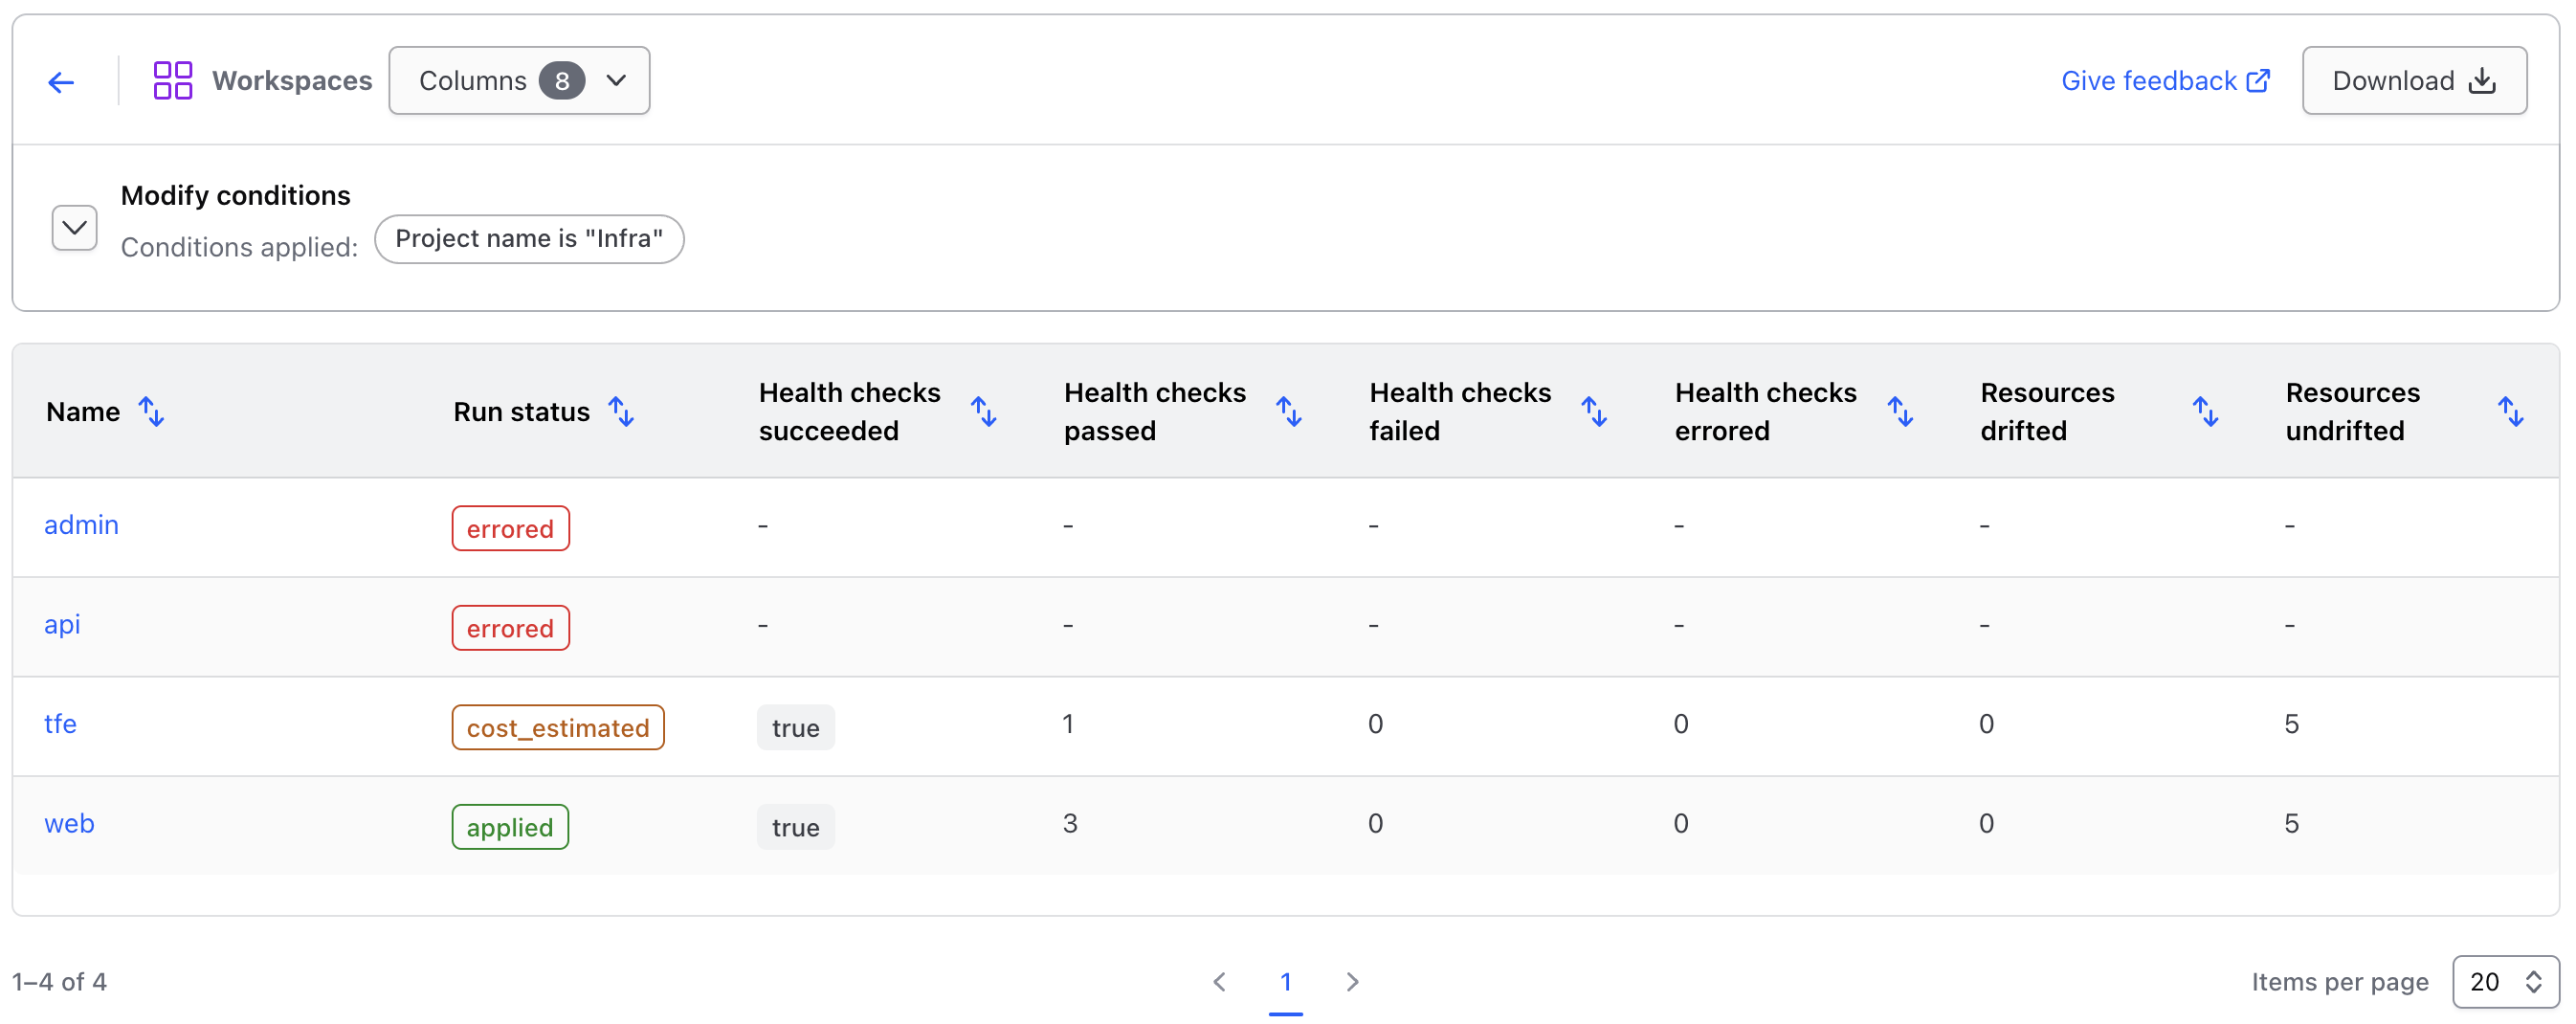Click the Run status sort icon
This screenshot has width=2576, height=1024.
622,411
